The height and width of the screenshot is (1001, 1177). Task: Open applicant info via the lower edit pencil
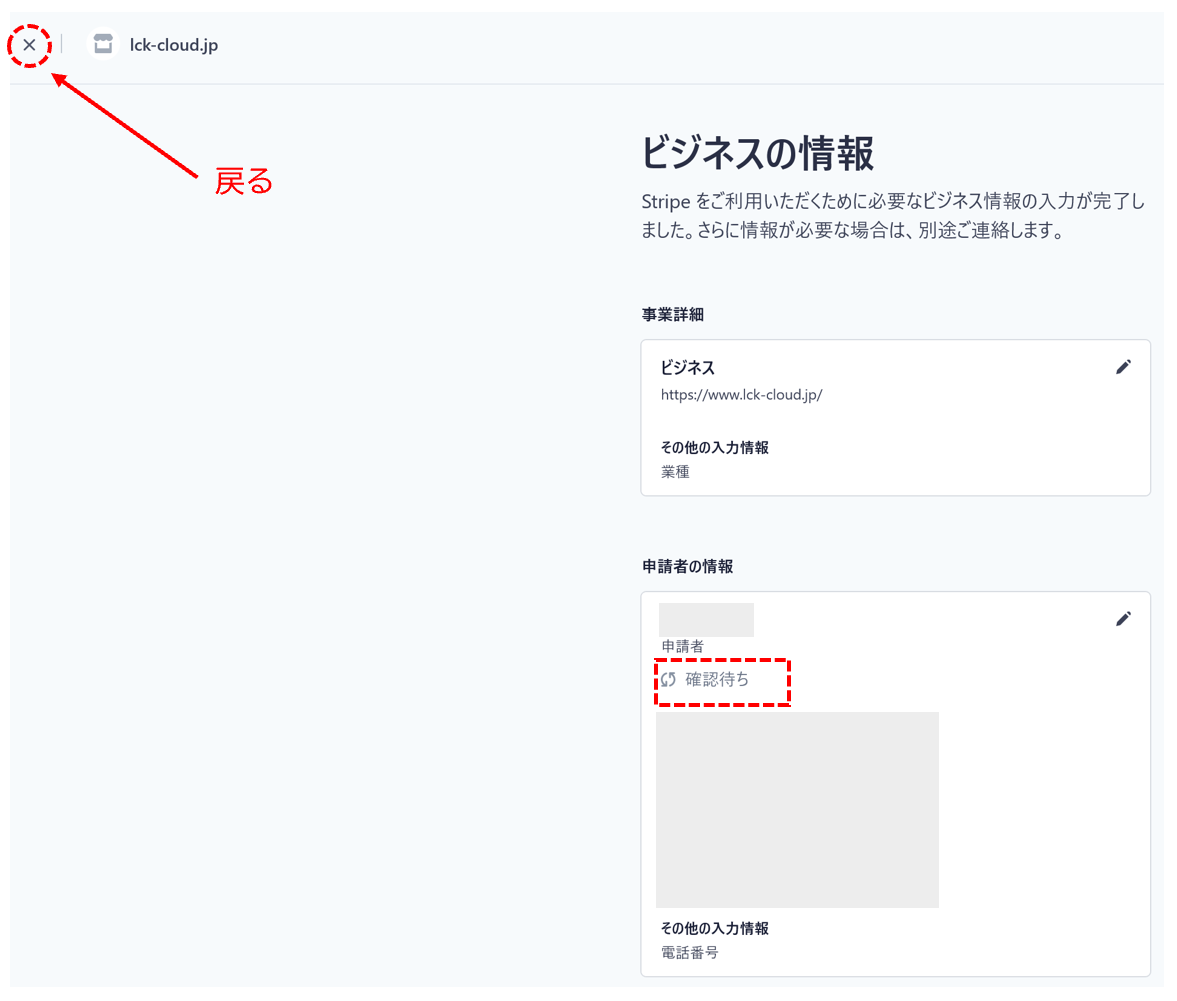click(1124, 618)
